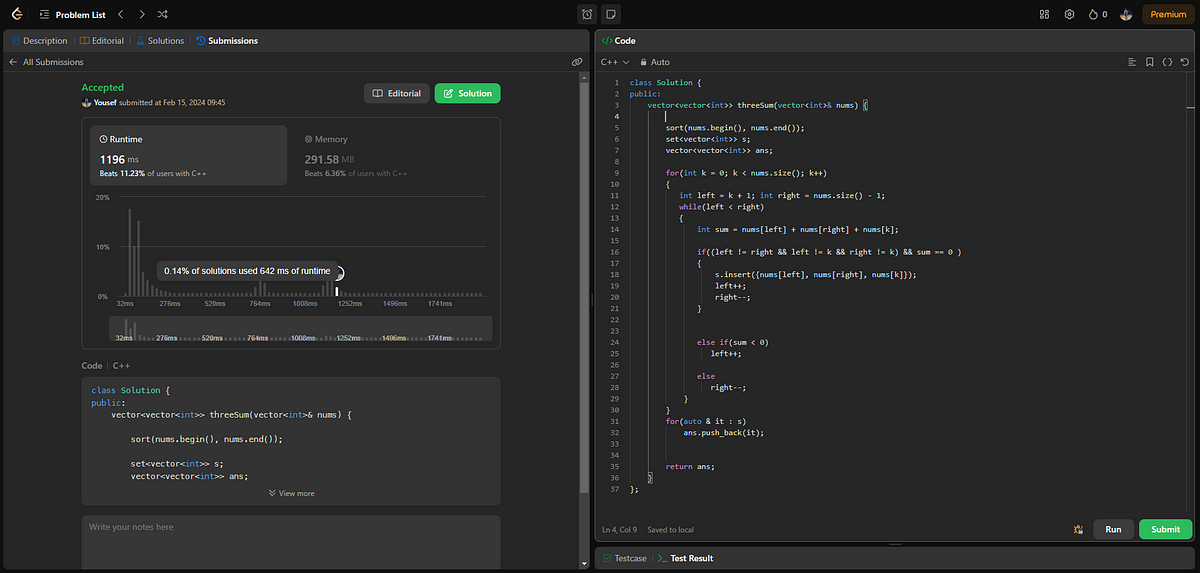Click the highlighted 1196 ms histogram bar
The width and height of the screenshot is (1200, 573).
(x=337, y=291)
